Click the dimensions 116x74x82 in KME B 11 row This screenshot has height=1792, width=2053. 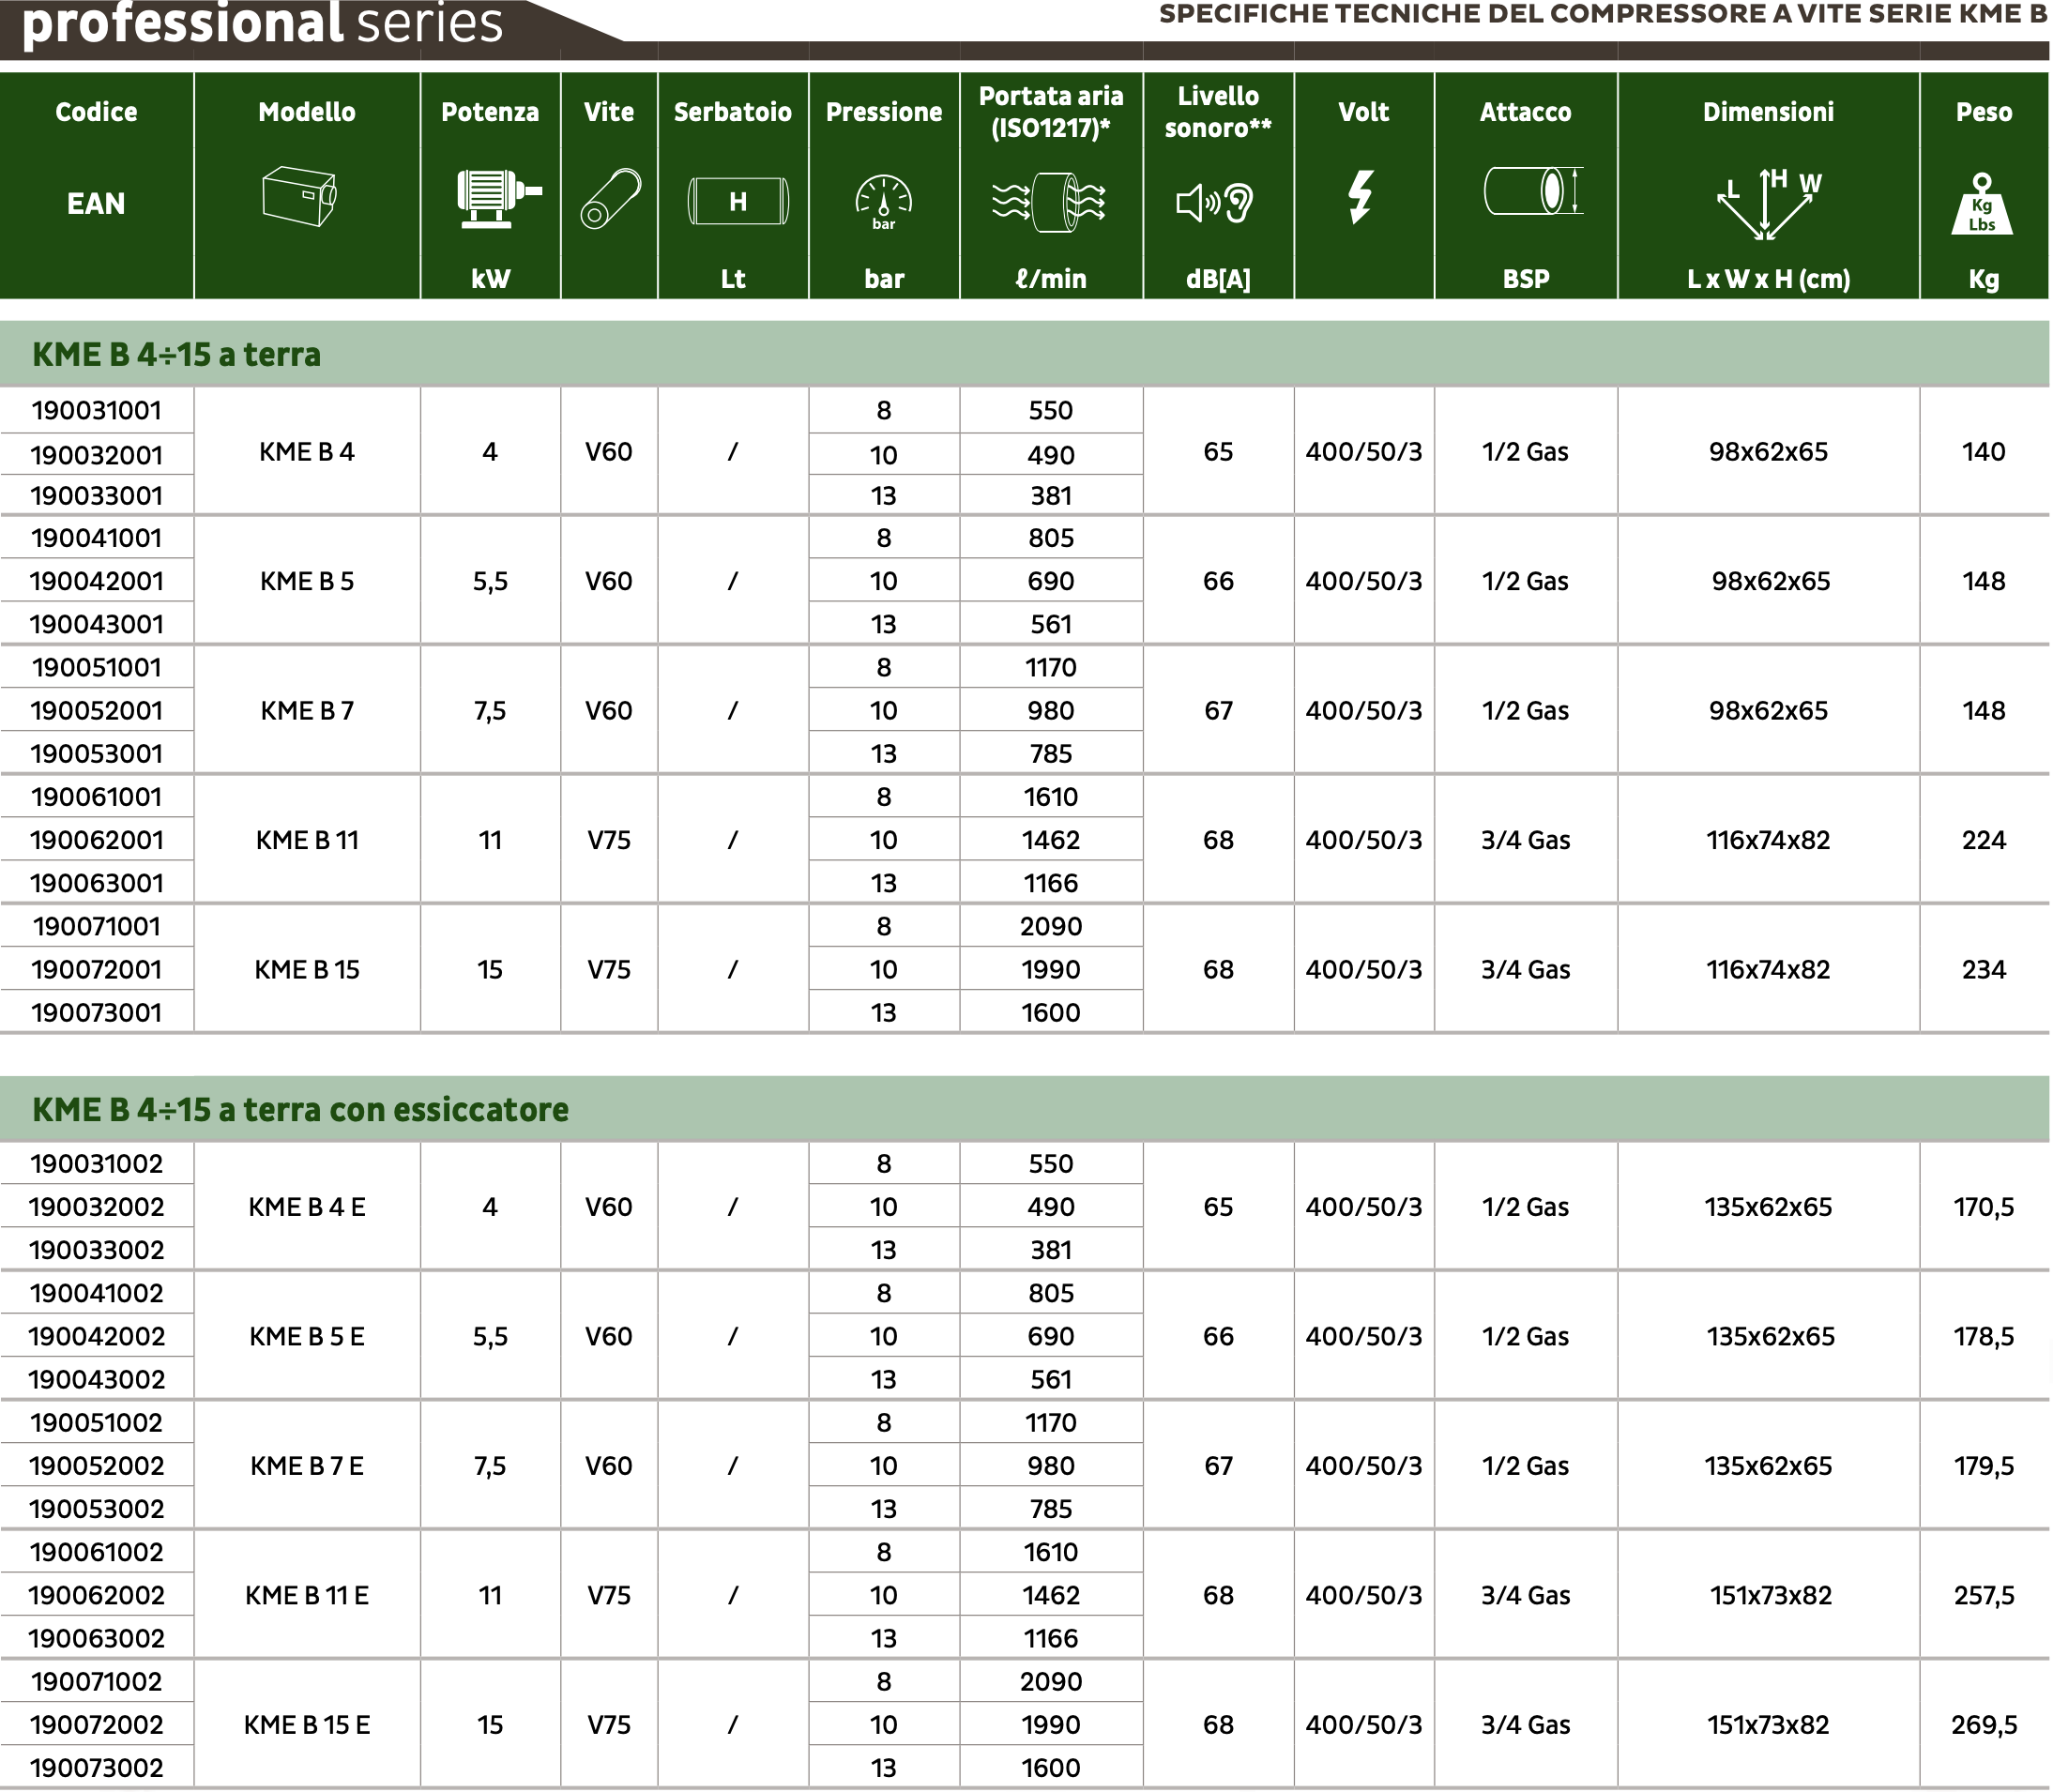tap(1768, 840)
